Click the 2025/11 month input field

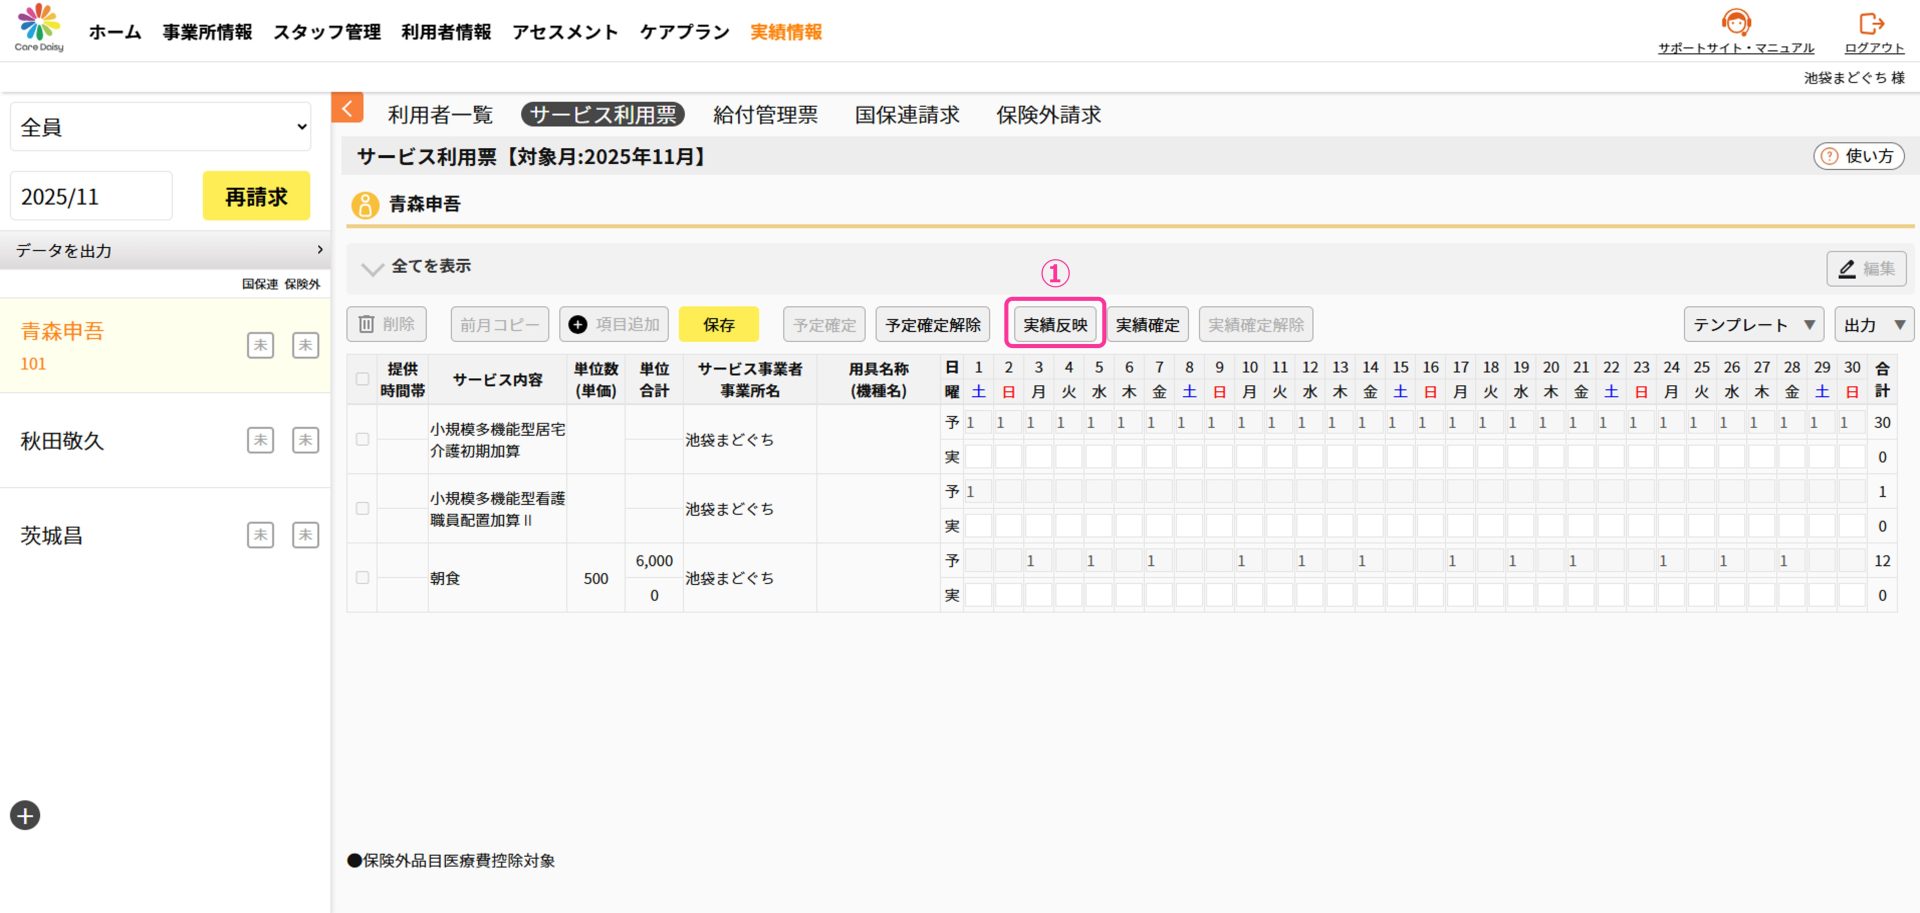click(x=91, y=197)
